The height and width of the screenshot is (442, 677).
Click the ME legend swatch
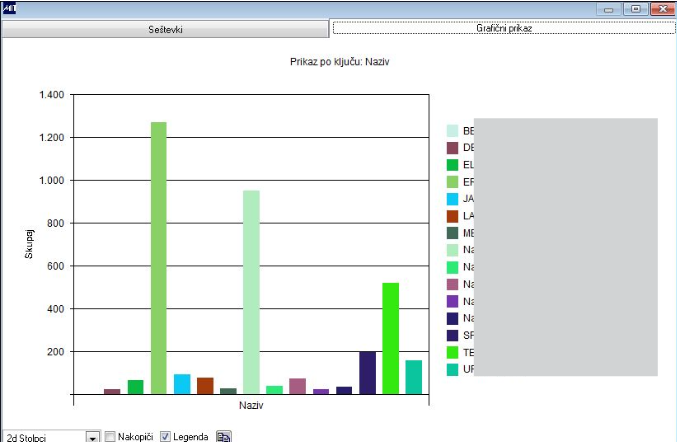click(x=452, y=233)
